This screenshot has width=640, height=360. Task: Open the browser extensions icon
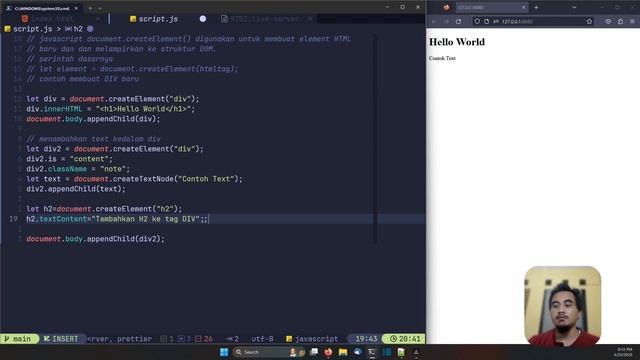(620, 21)
